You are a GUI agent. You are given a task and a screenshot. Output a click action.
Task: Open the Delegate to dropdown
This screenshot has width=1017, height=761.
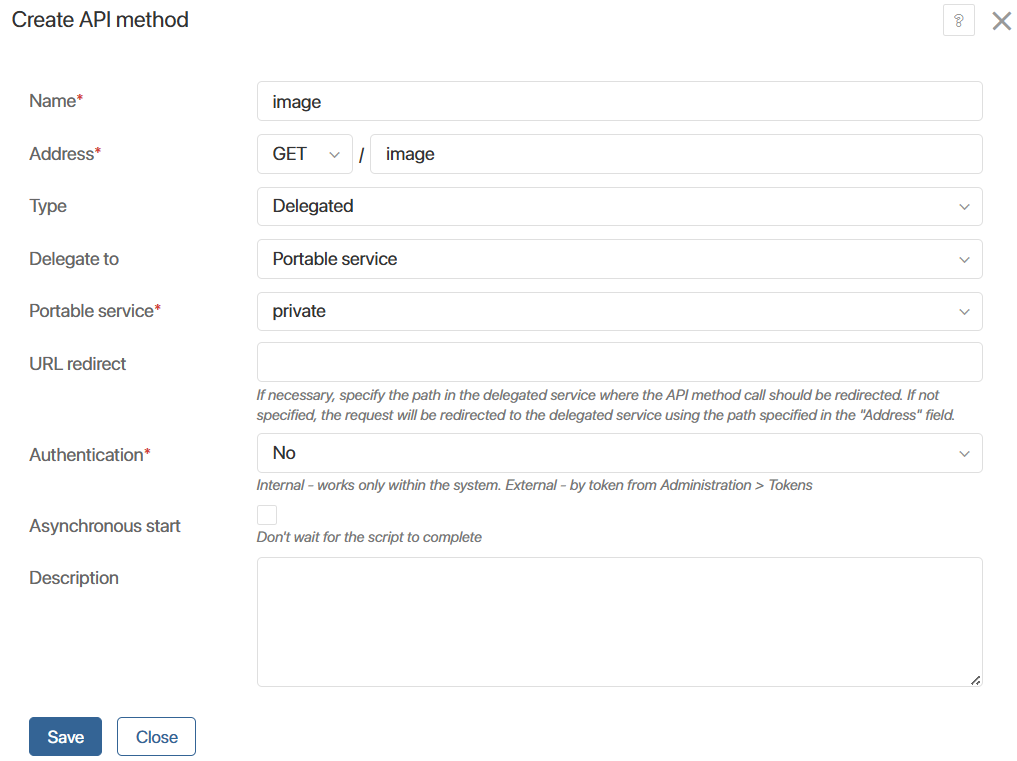click(x=620, y=259)
